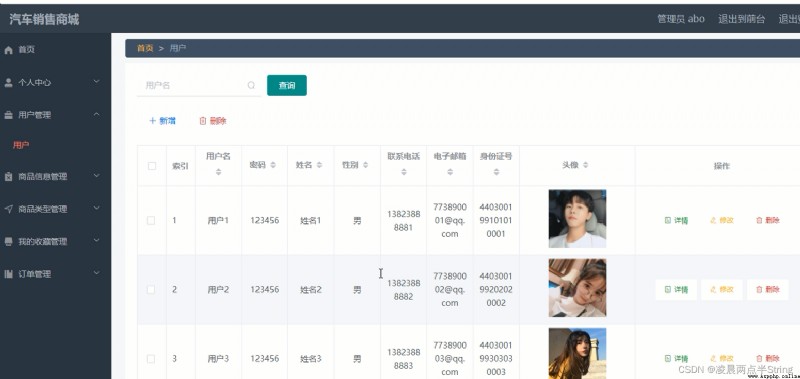The width and height of the screenshot is (800, 379).
Task: Click 删除 for 用户2 row
Action: (x=768, y=290)
